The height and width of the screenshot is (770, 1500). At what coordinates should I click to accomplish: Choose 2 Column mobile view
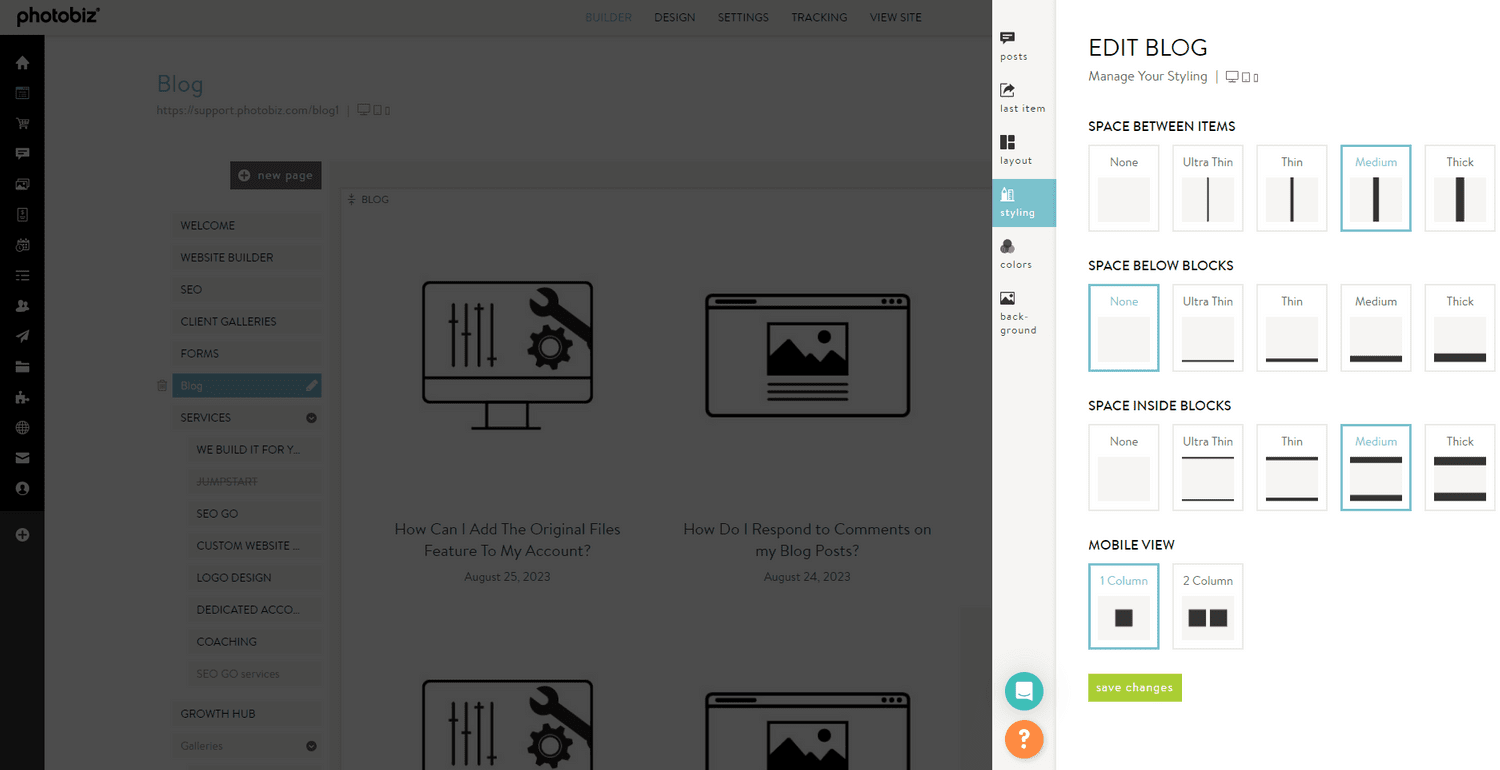pos(1207,606)
